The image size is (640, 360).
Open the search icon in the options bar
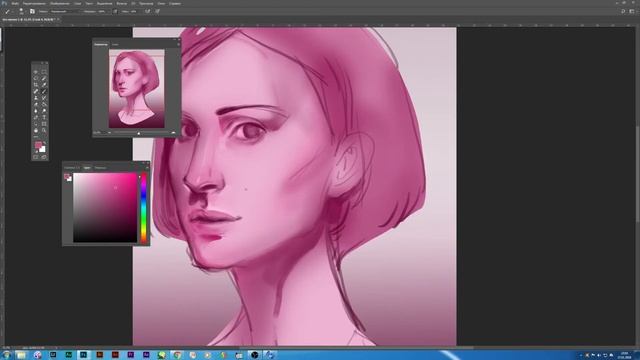tap(623, 11)
